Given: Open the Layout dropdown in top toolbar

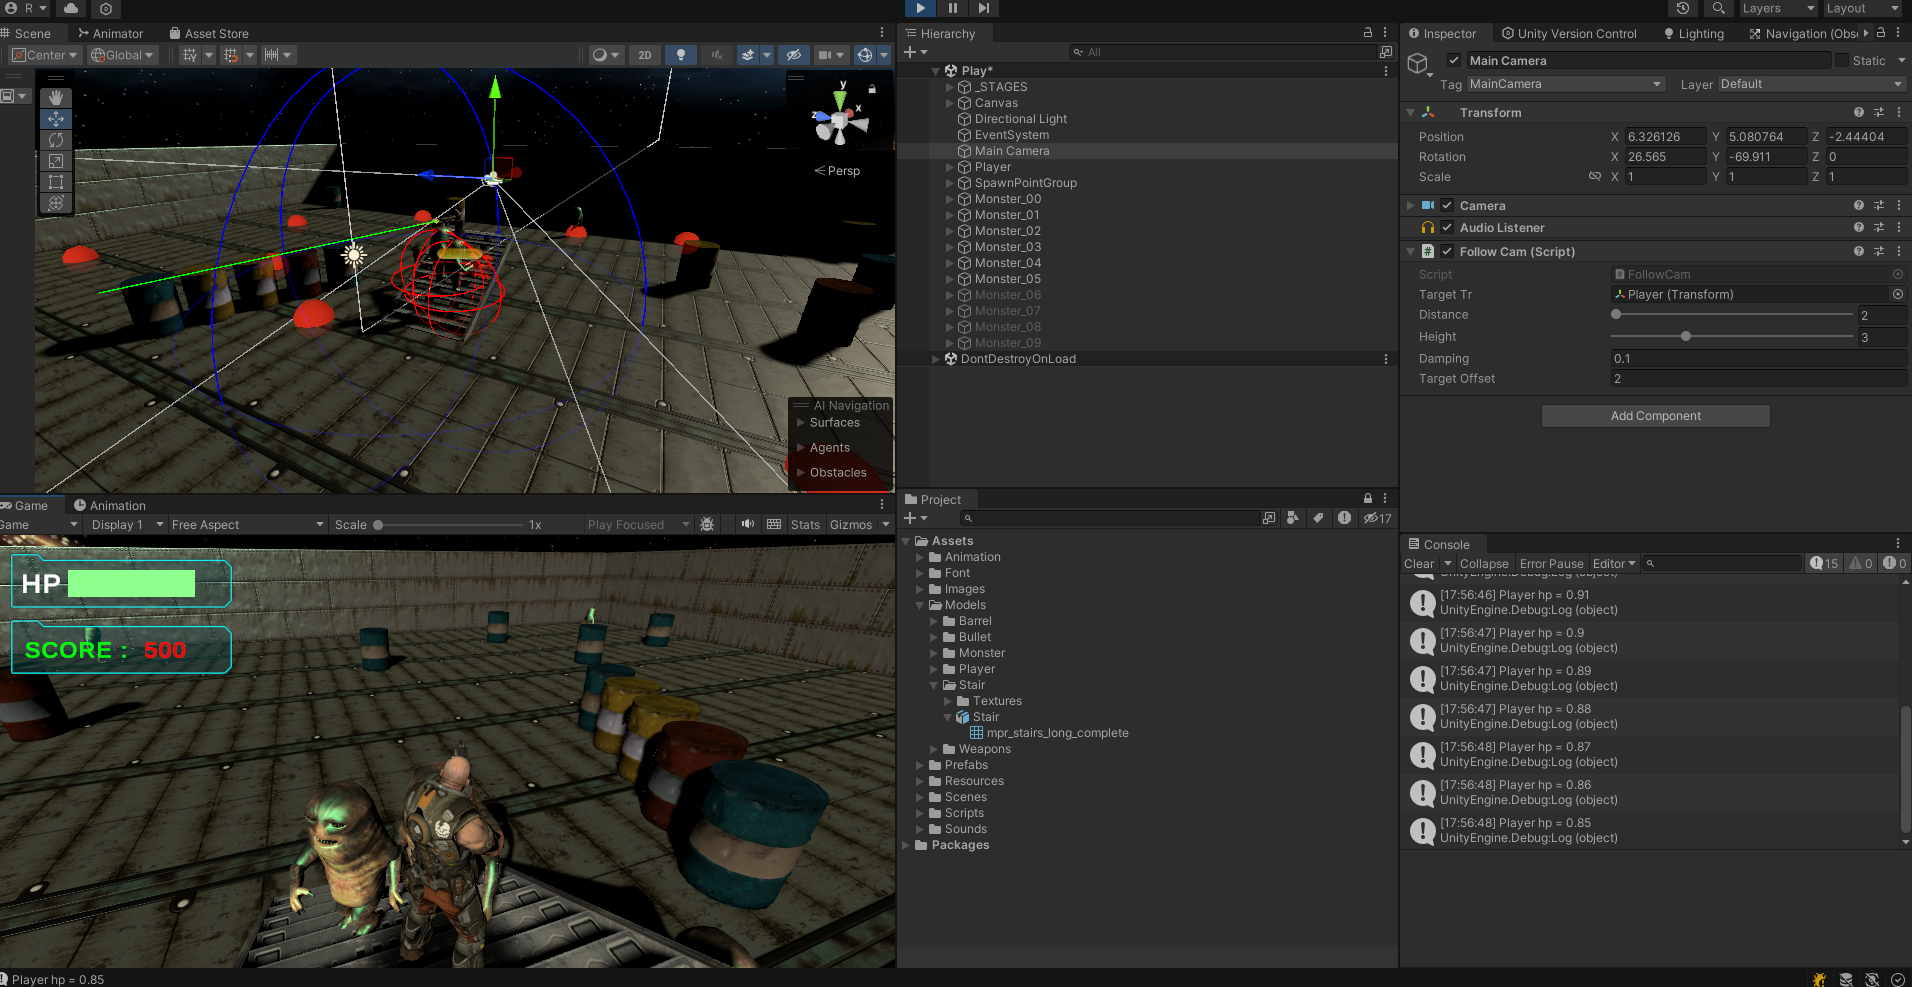Looking at the screenshot, I should pyautogui.click(x=1862, y=8).
